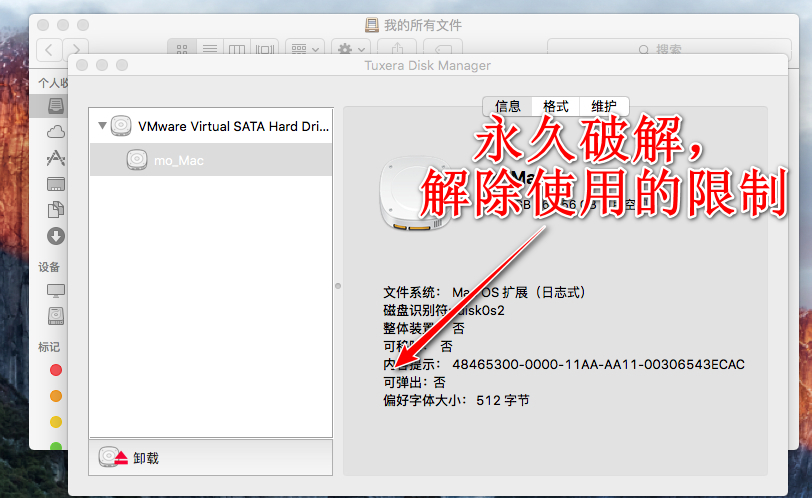Switch to the 信息 tab
The height and width of the screenshot is (498, 812).
[x=508, y=106]
